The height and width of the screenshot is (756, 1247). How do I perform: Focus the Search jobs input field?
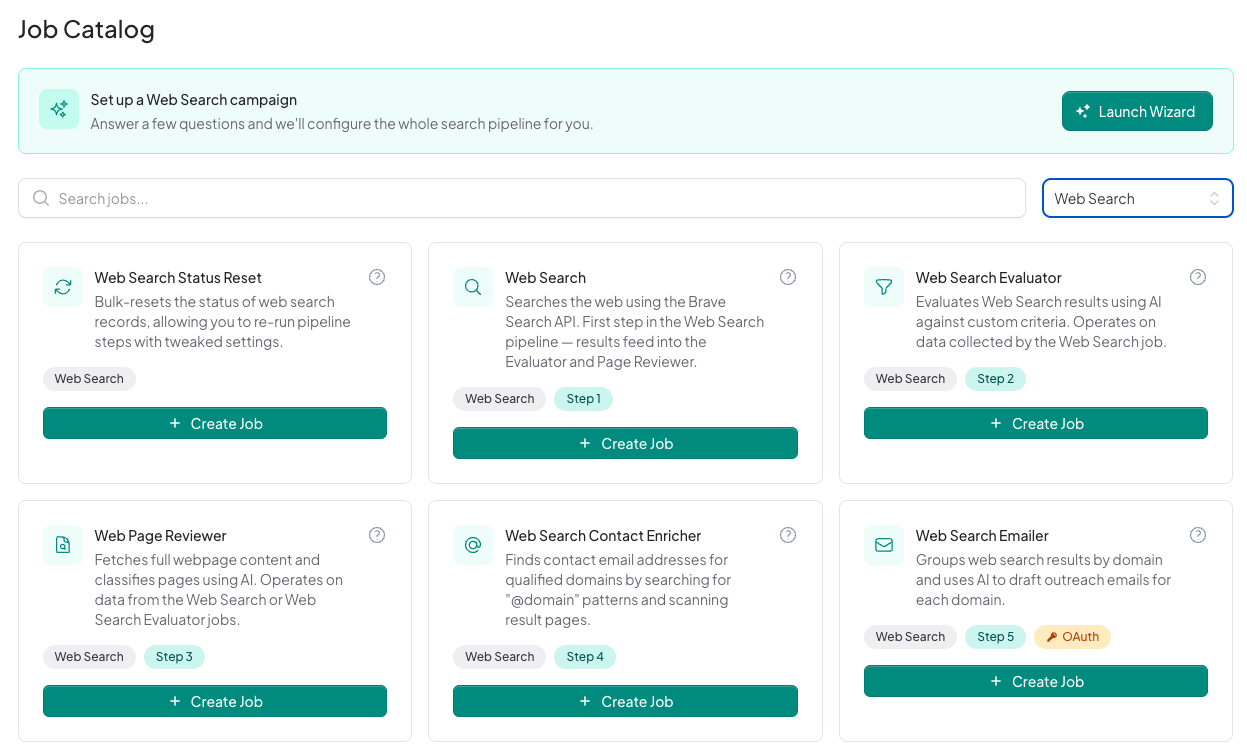tap(522, 198)
